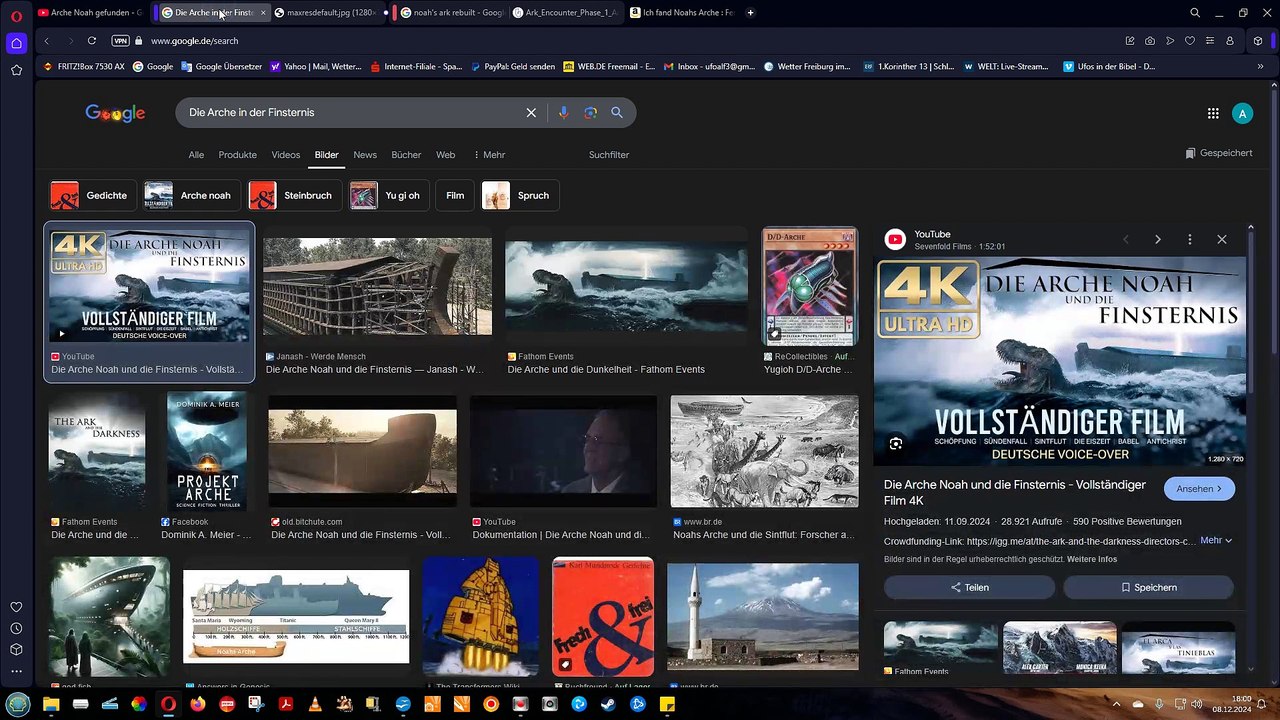Switch to 'noah's ark rebuilt' tab

[x=451, y=13]
